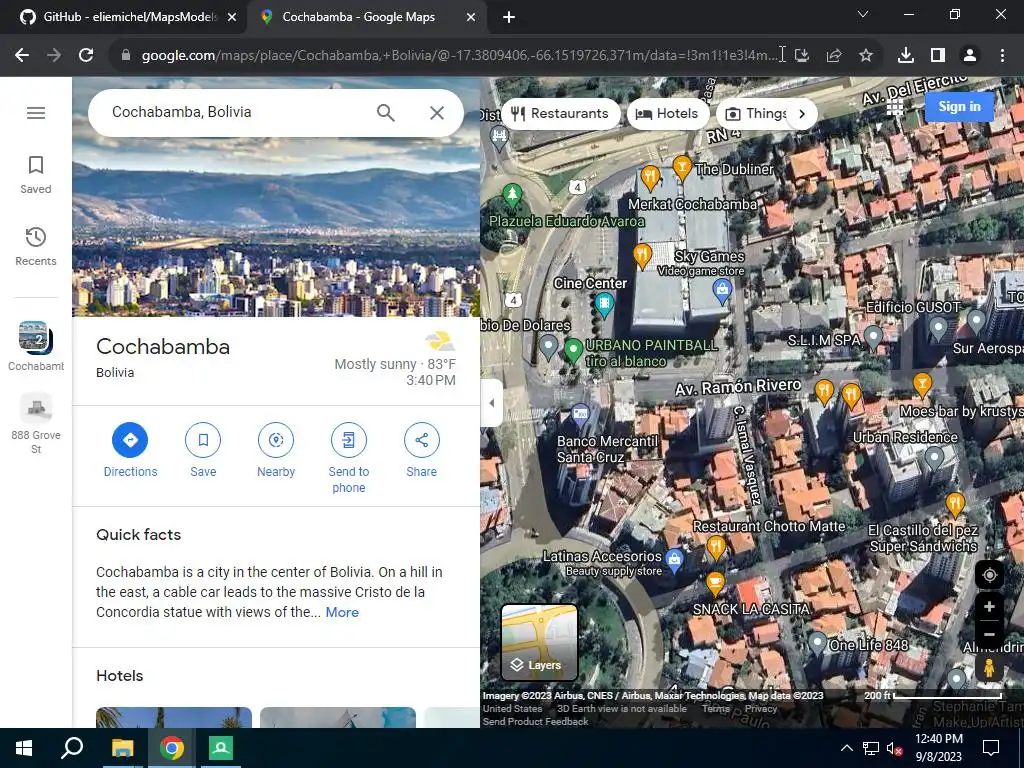Zoom out on the map
Screen dimensions: 1024x768
click(x=989, y=634)
